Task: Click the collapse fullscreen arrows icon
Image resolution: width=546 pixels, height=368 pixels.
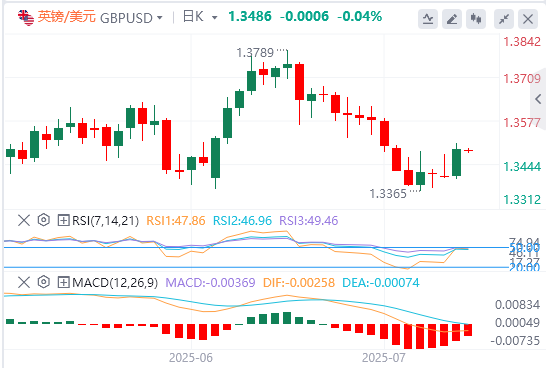Action: 504,19
